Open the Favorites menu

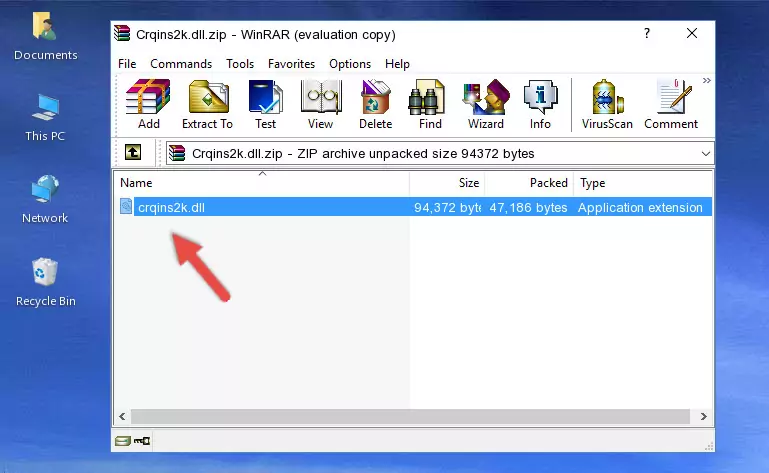click(x=291, y=64)
